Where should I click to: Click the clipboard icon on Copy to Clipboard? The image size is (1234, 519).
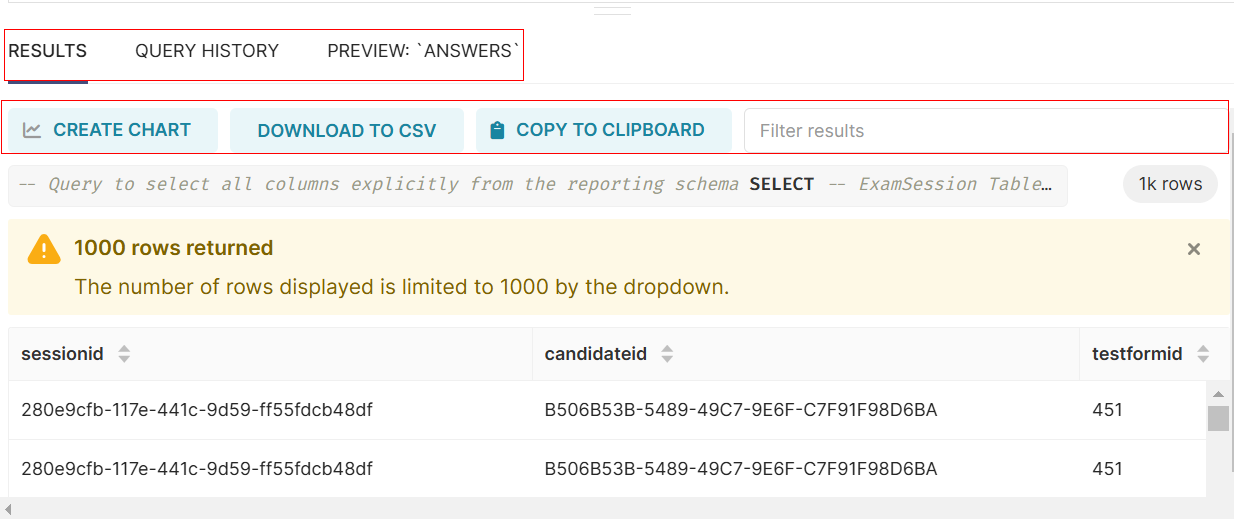tap(496, 130)
